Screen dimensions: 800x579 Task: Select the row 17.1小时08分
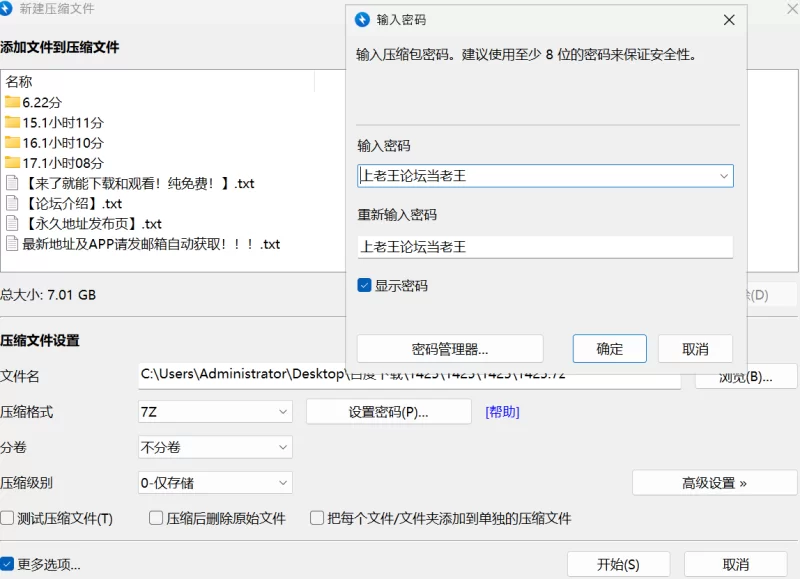coord(63,163)
